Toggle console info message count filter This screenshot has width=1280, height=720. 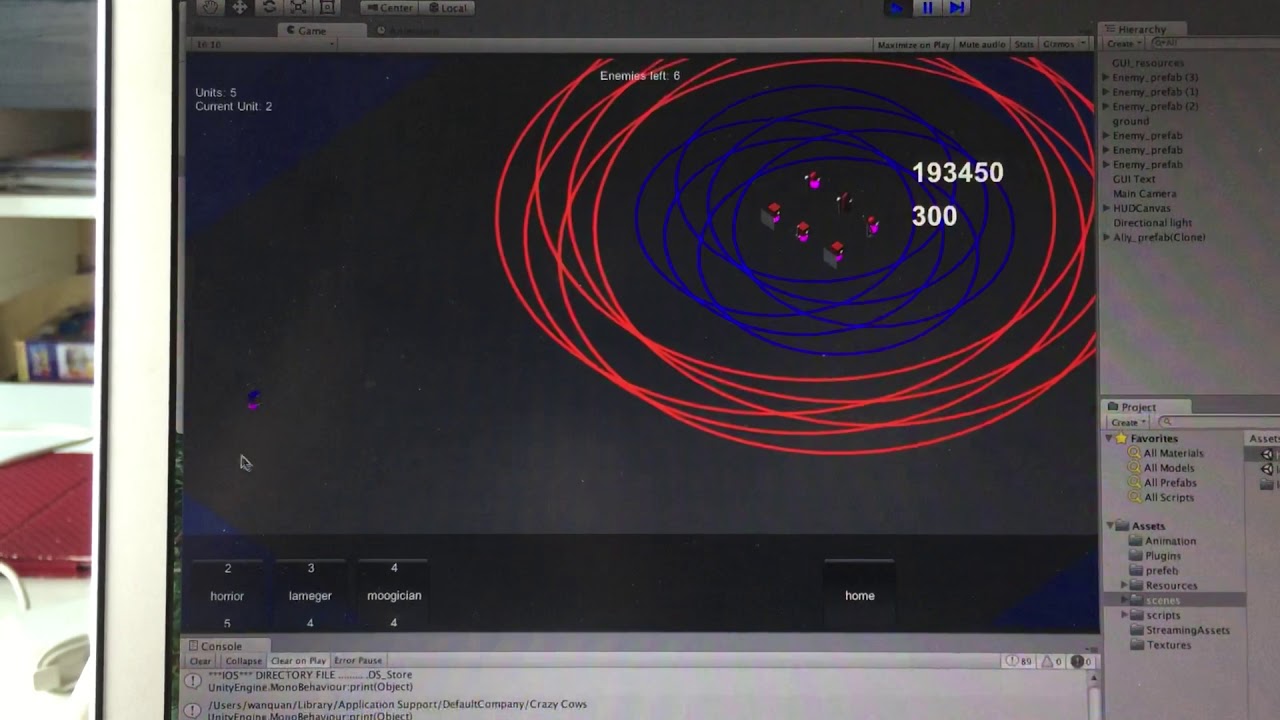pyautogui.click(x=1019, y=661)
